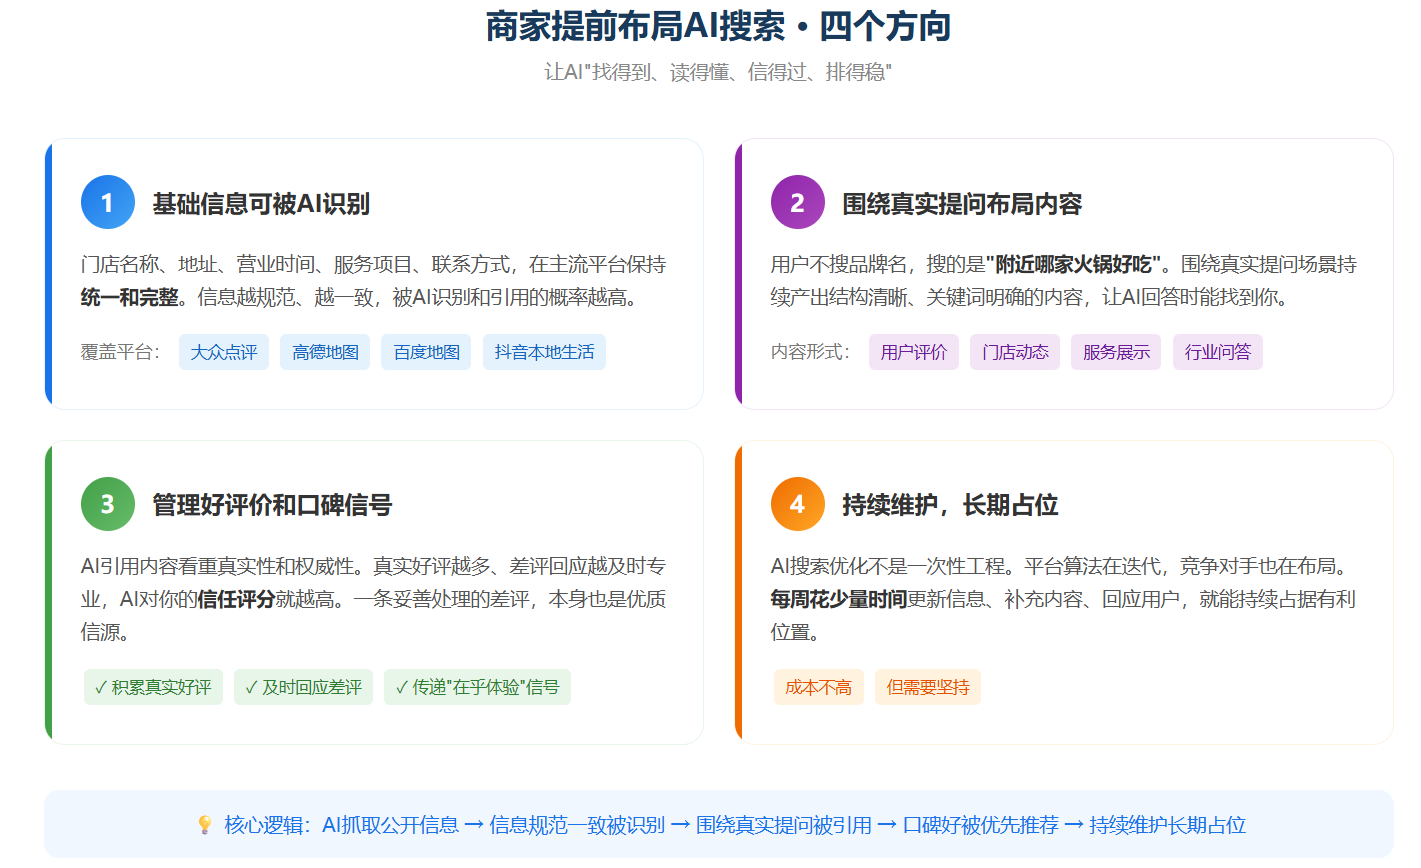Click the green number 3 circle badge
This screenshot has width=1421, height=868.
click(107, 504)
